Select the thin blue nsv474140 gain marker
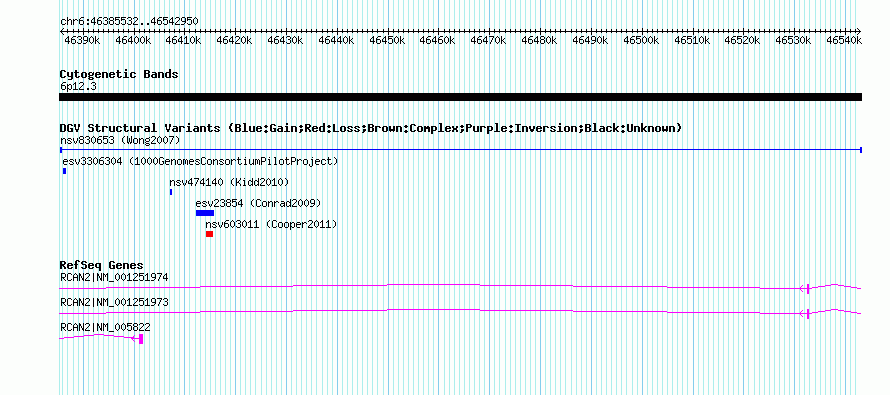Viewport: 890px width, 395px height. pyautogui.click(x=171, y=192)
